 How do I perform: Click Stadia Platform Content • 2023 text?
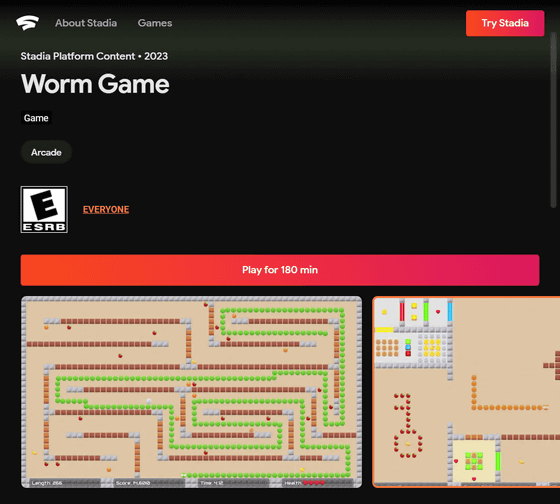pos(94,56)
